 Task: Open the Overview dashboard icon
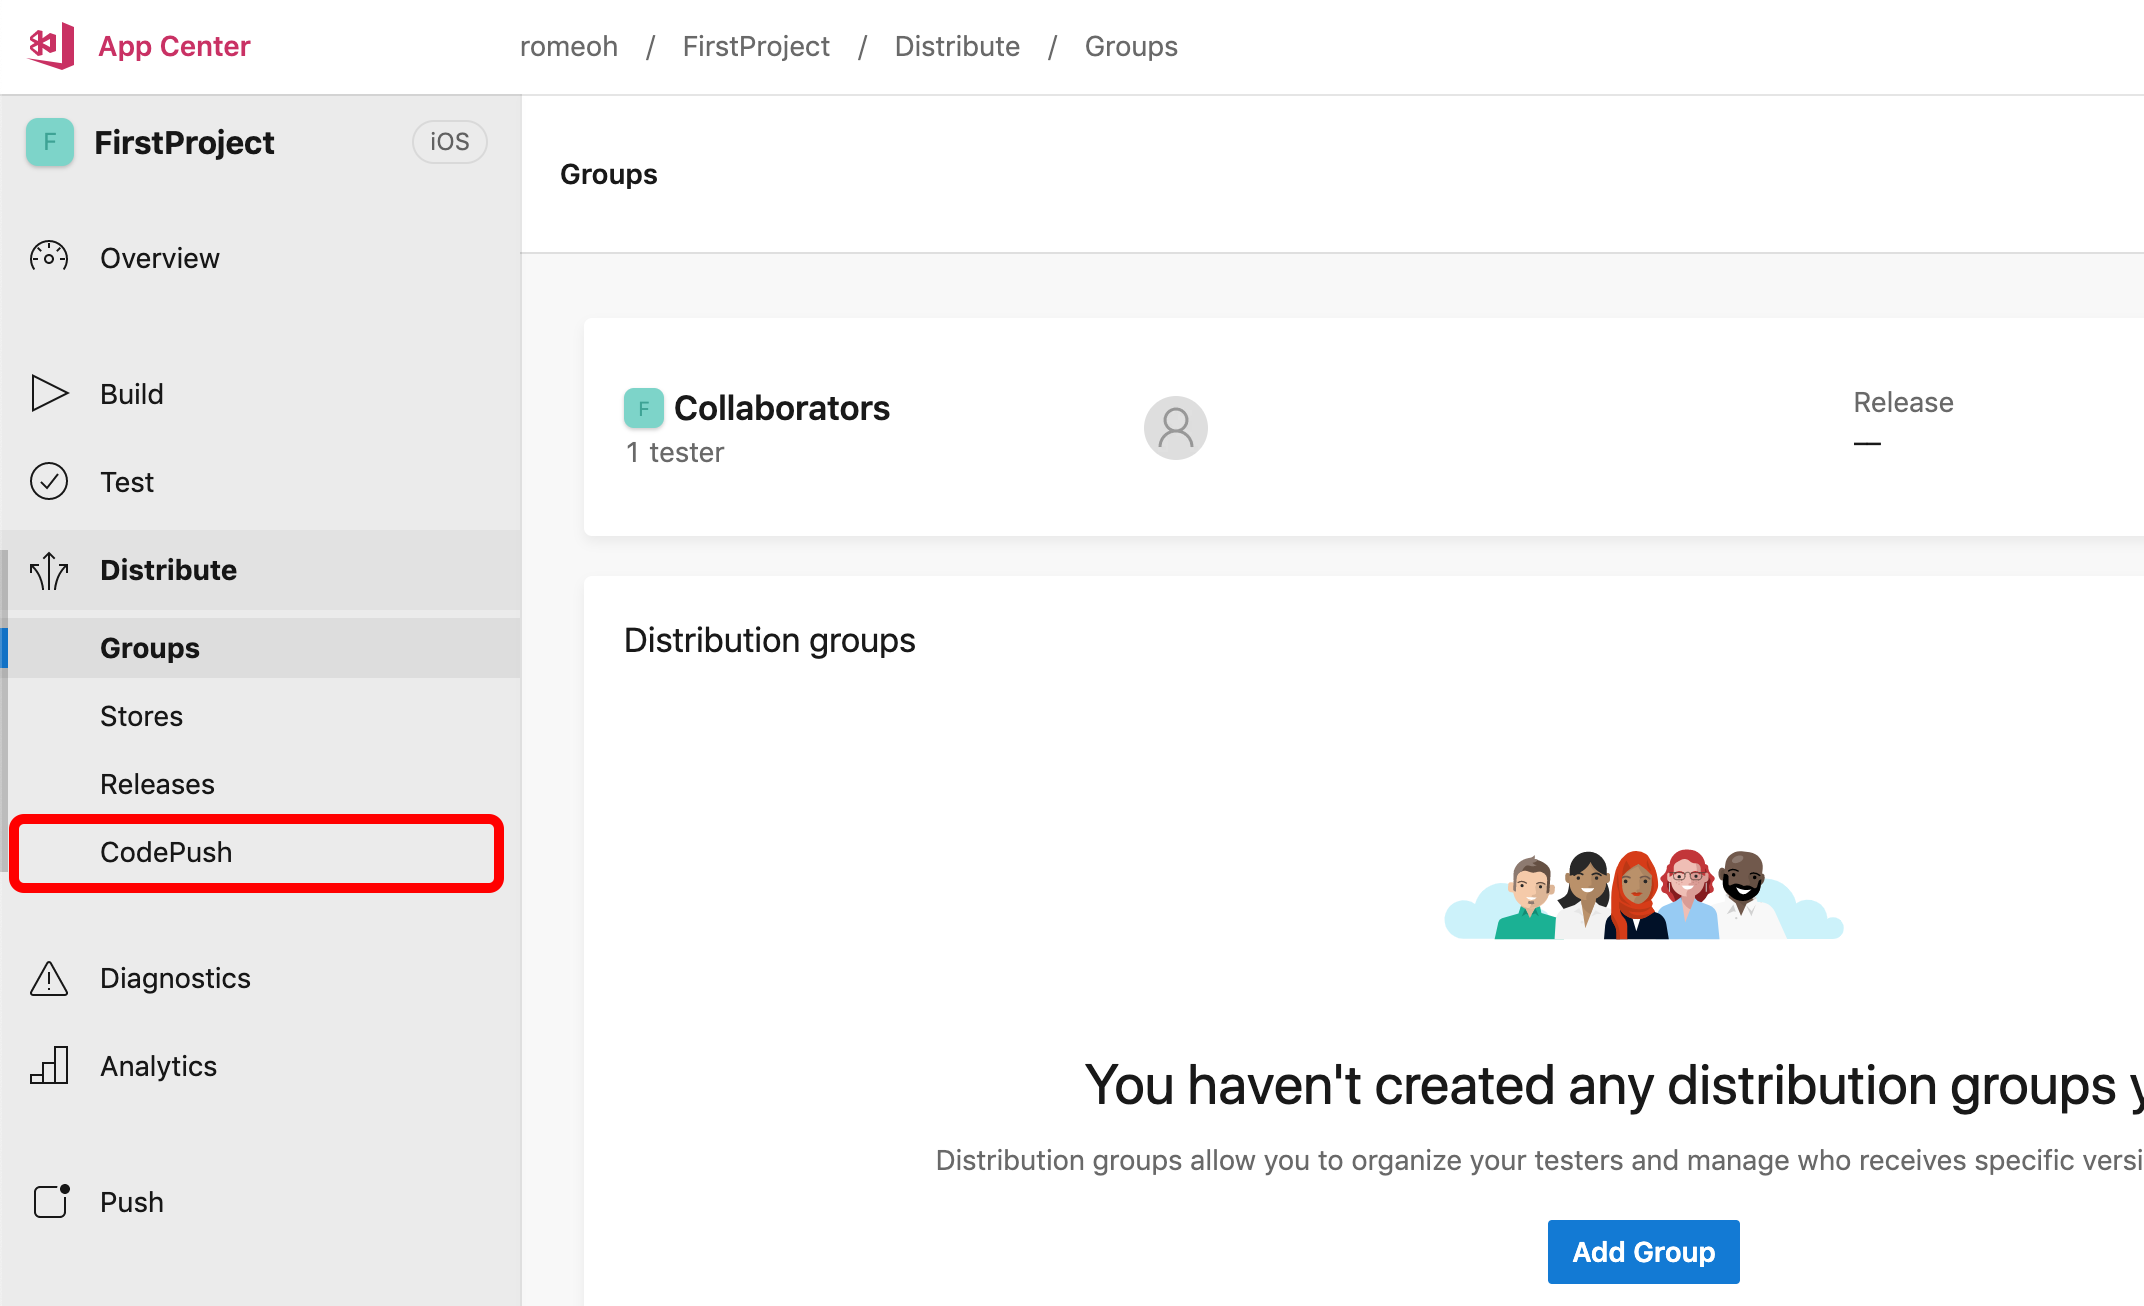point(49,258)
